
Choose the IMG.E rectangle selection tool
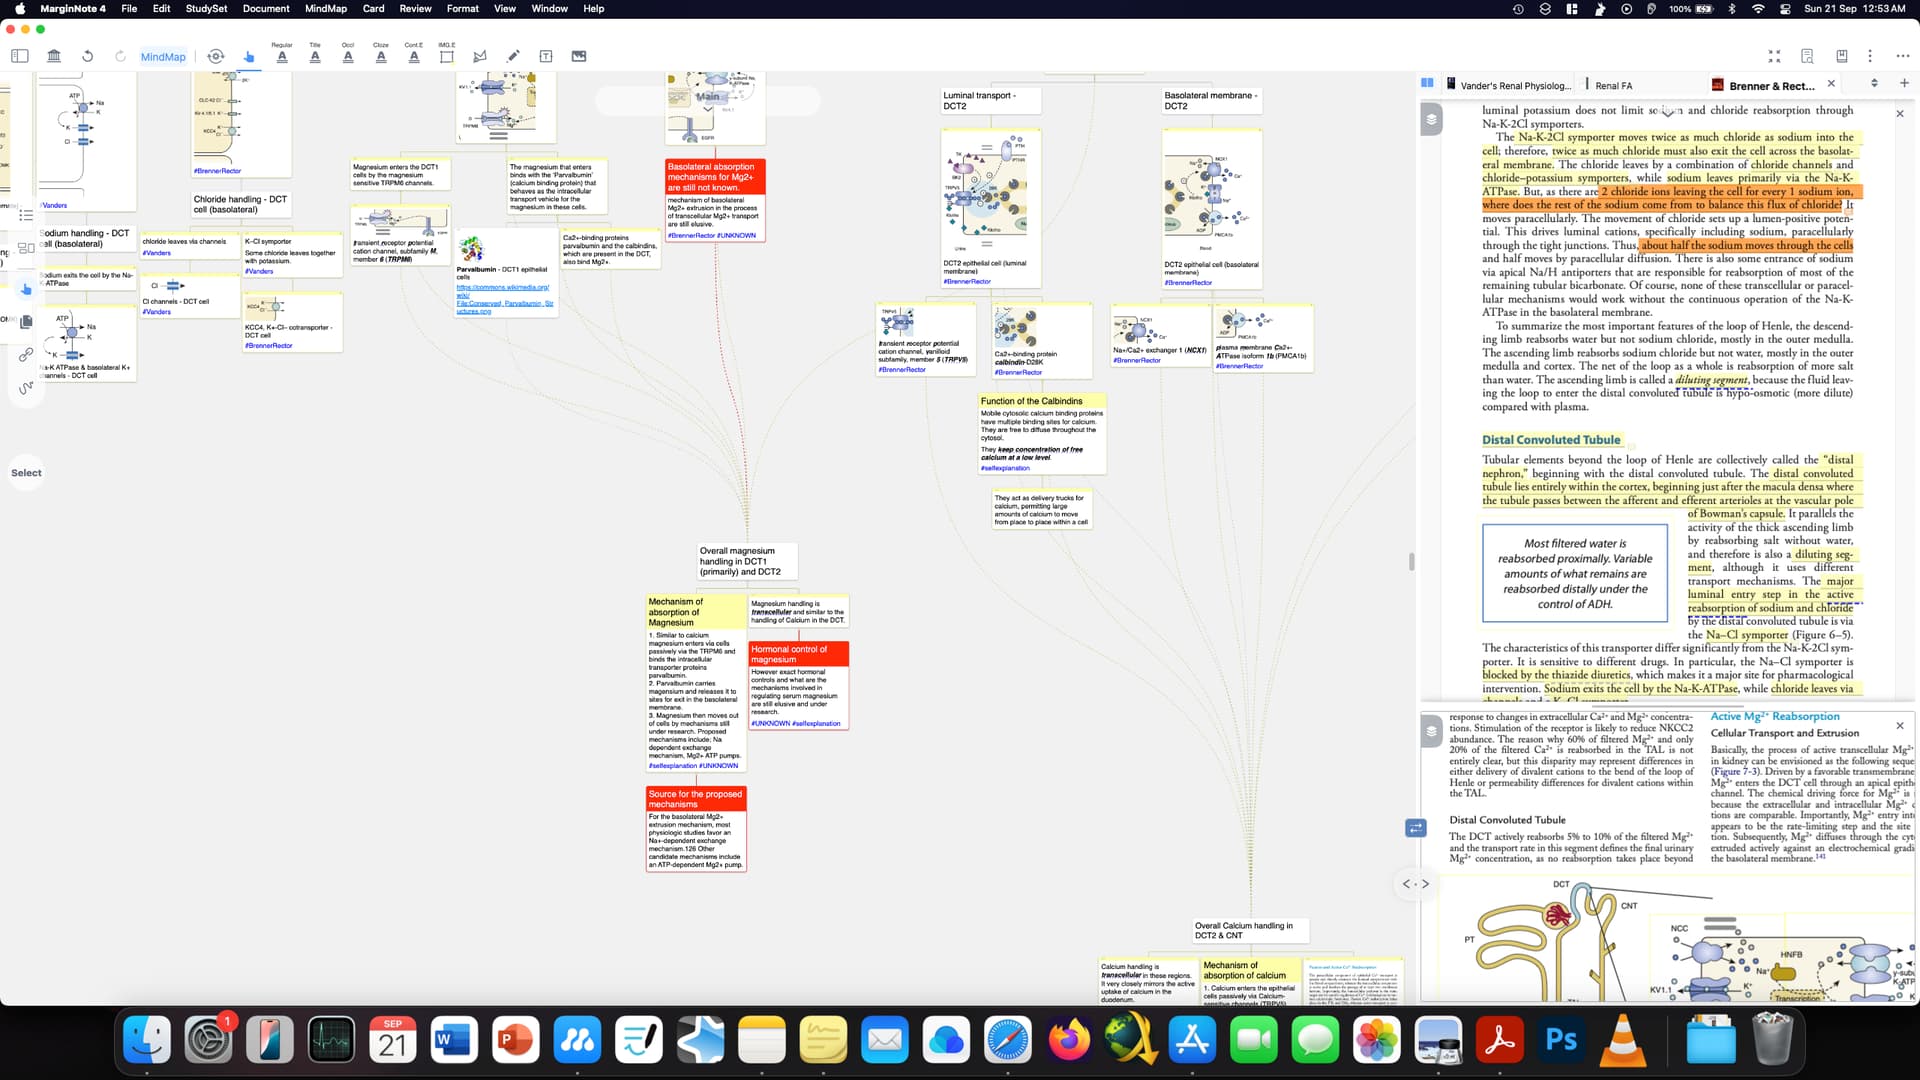pyautogui.click(x=446, y=57)
